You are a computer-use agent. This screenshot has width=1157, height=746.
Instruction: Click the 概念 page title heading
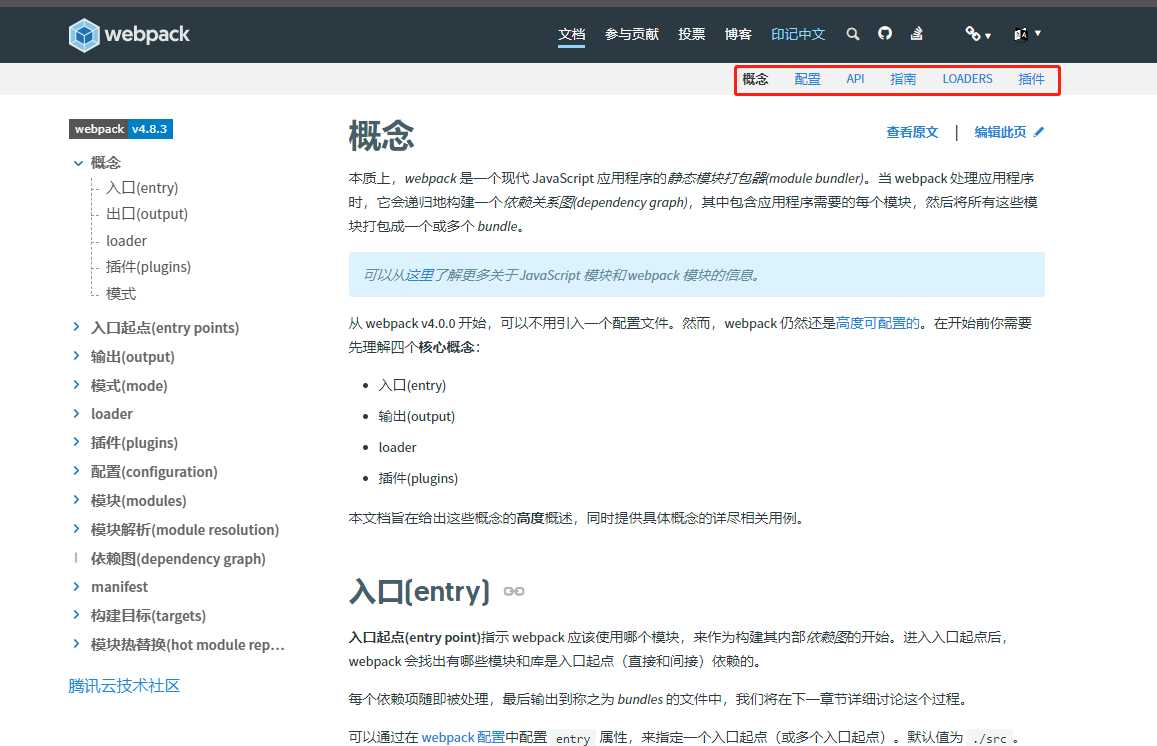(381, 136)
